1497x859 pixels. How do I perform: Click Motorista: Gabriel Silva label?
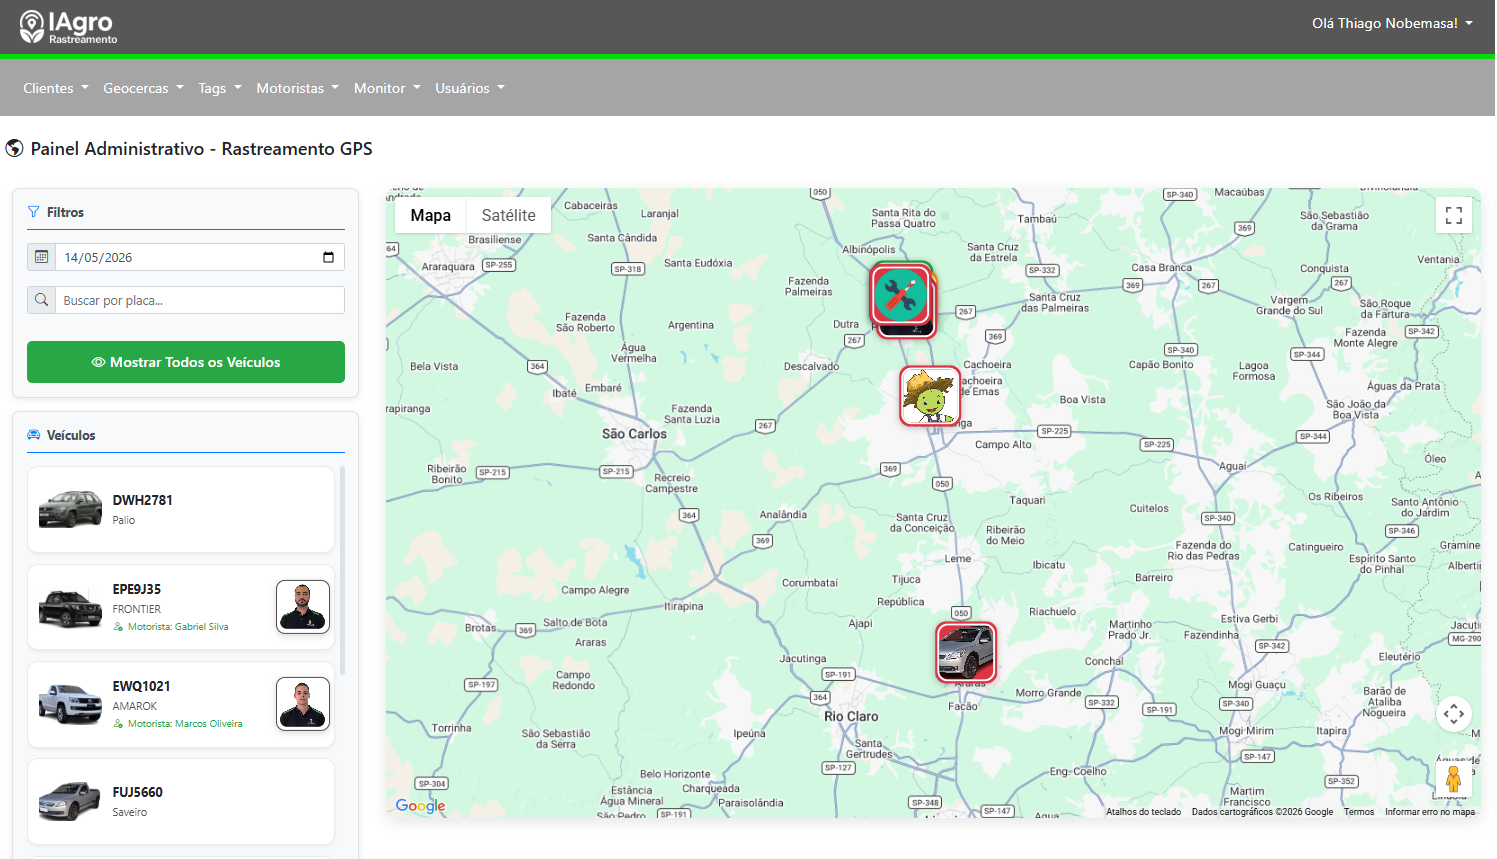[178, 627]
